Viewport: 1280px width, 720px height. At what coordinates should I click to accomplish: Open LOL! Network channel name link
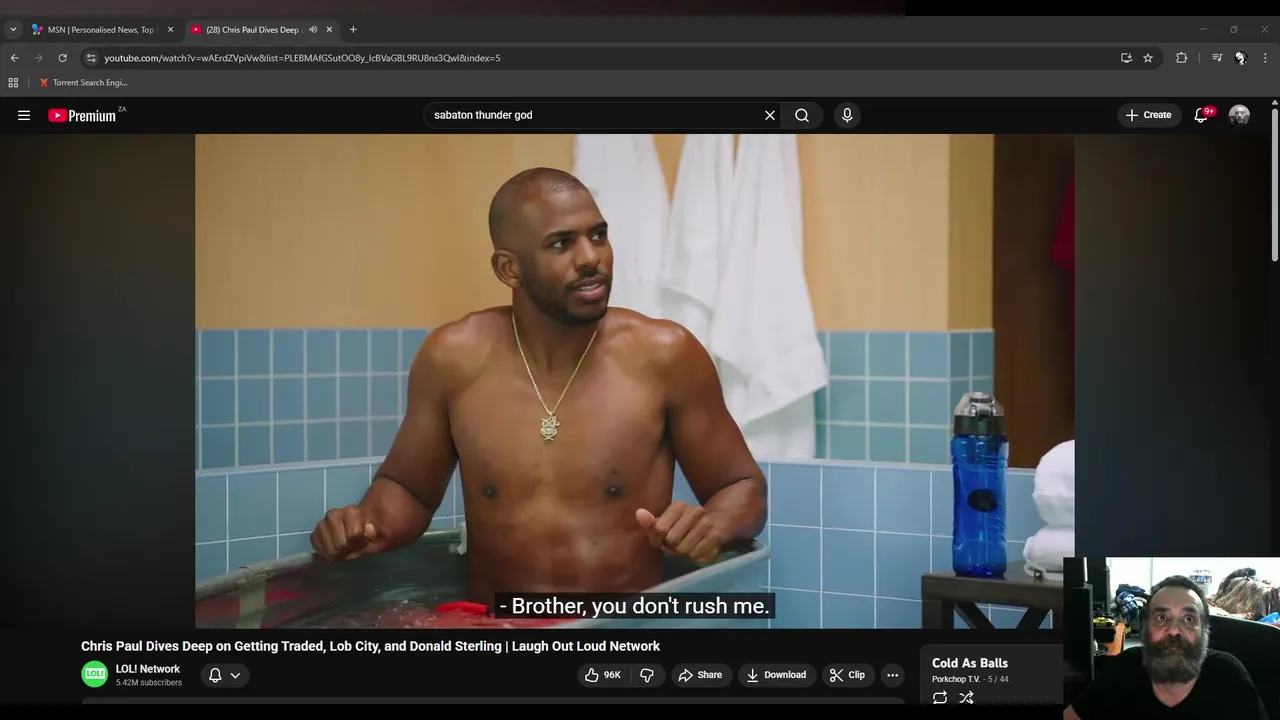(x=148, y=669)
